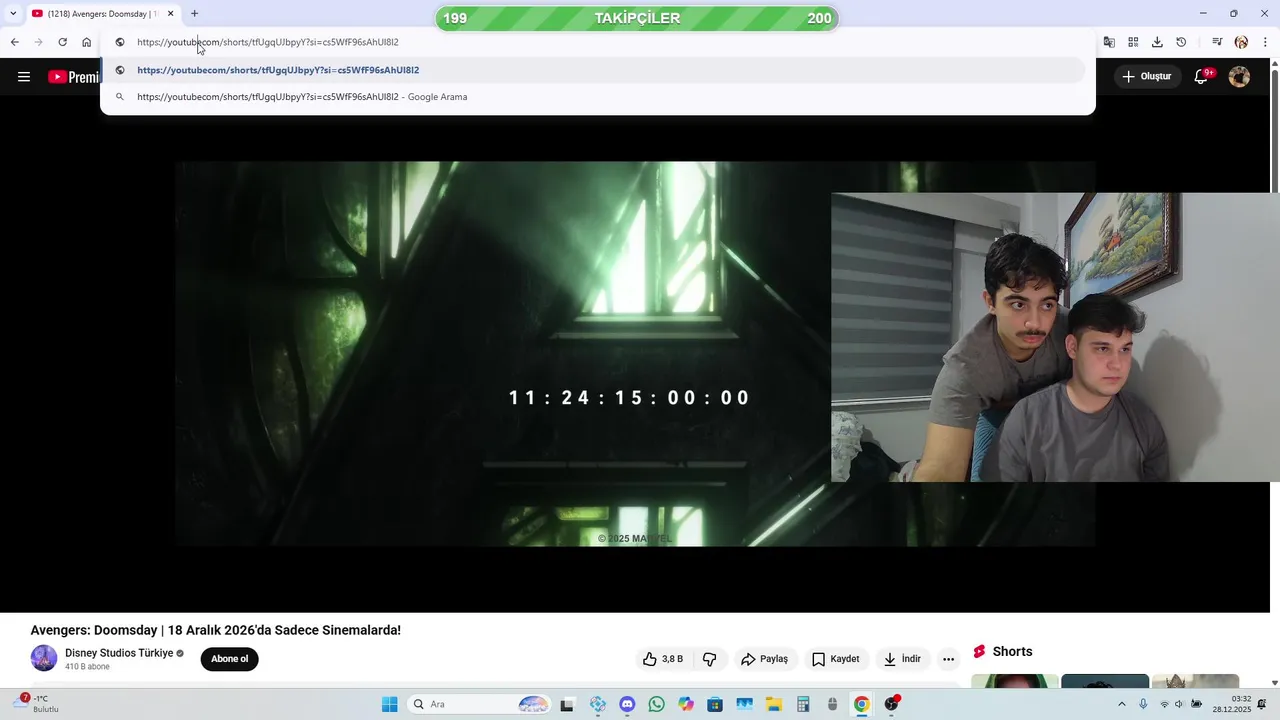1280x720 pixels.
Task: Close the Avengers: Doomsday tab
Action: point(170,14)
